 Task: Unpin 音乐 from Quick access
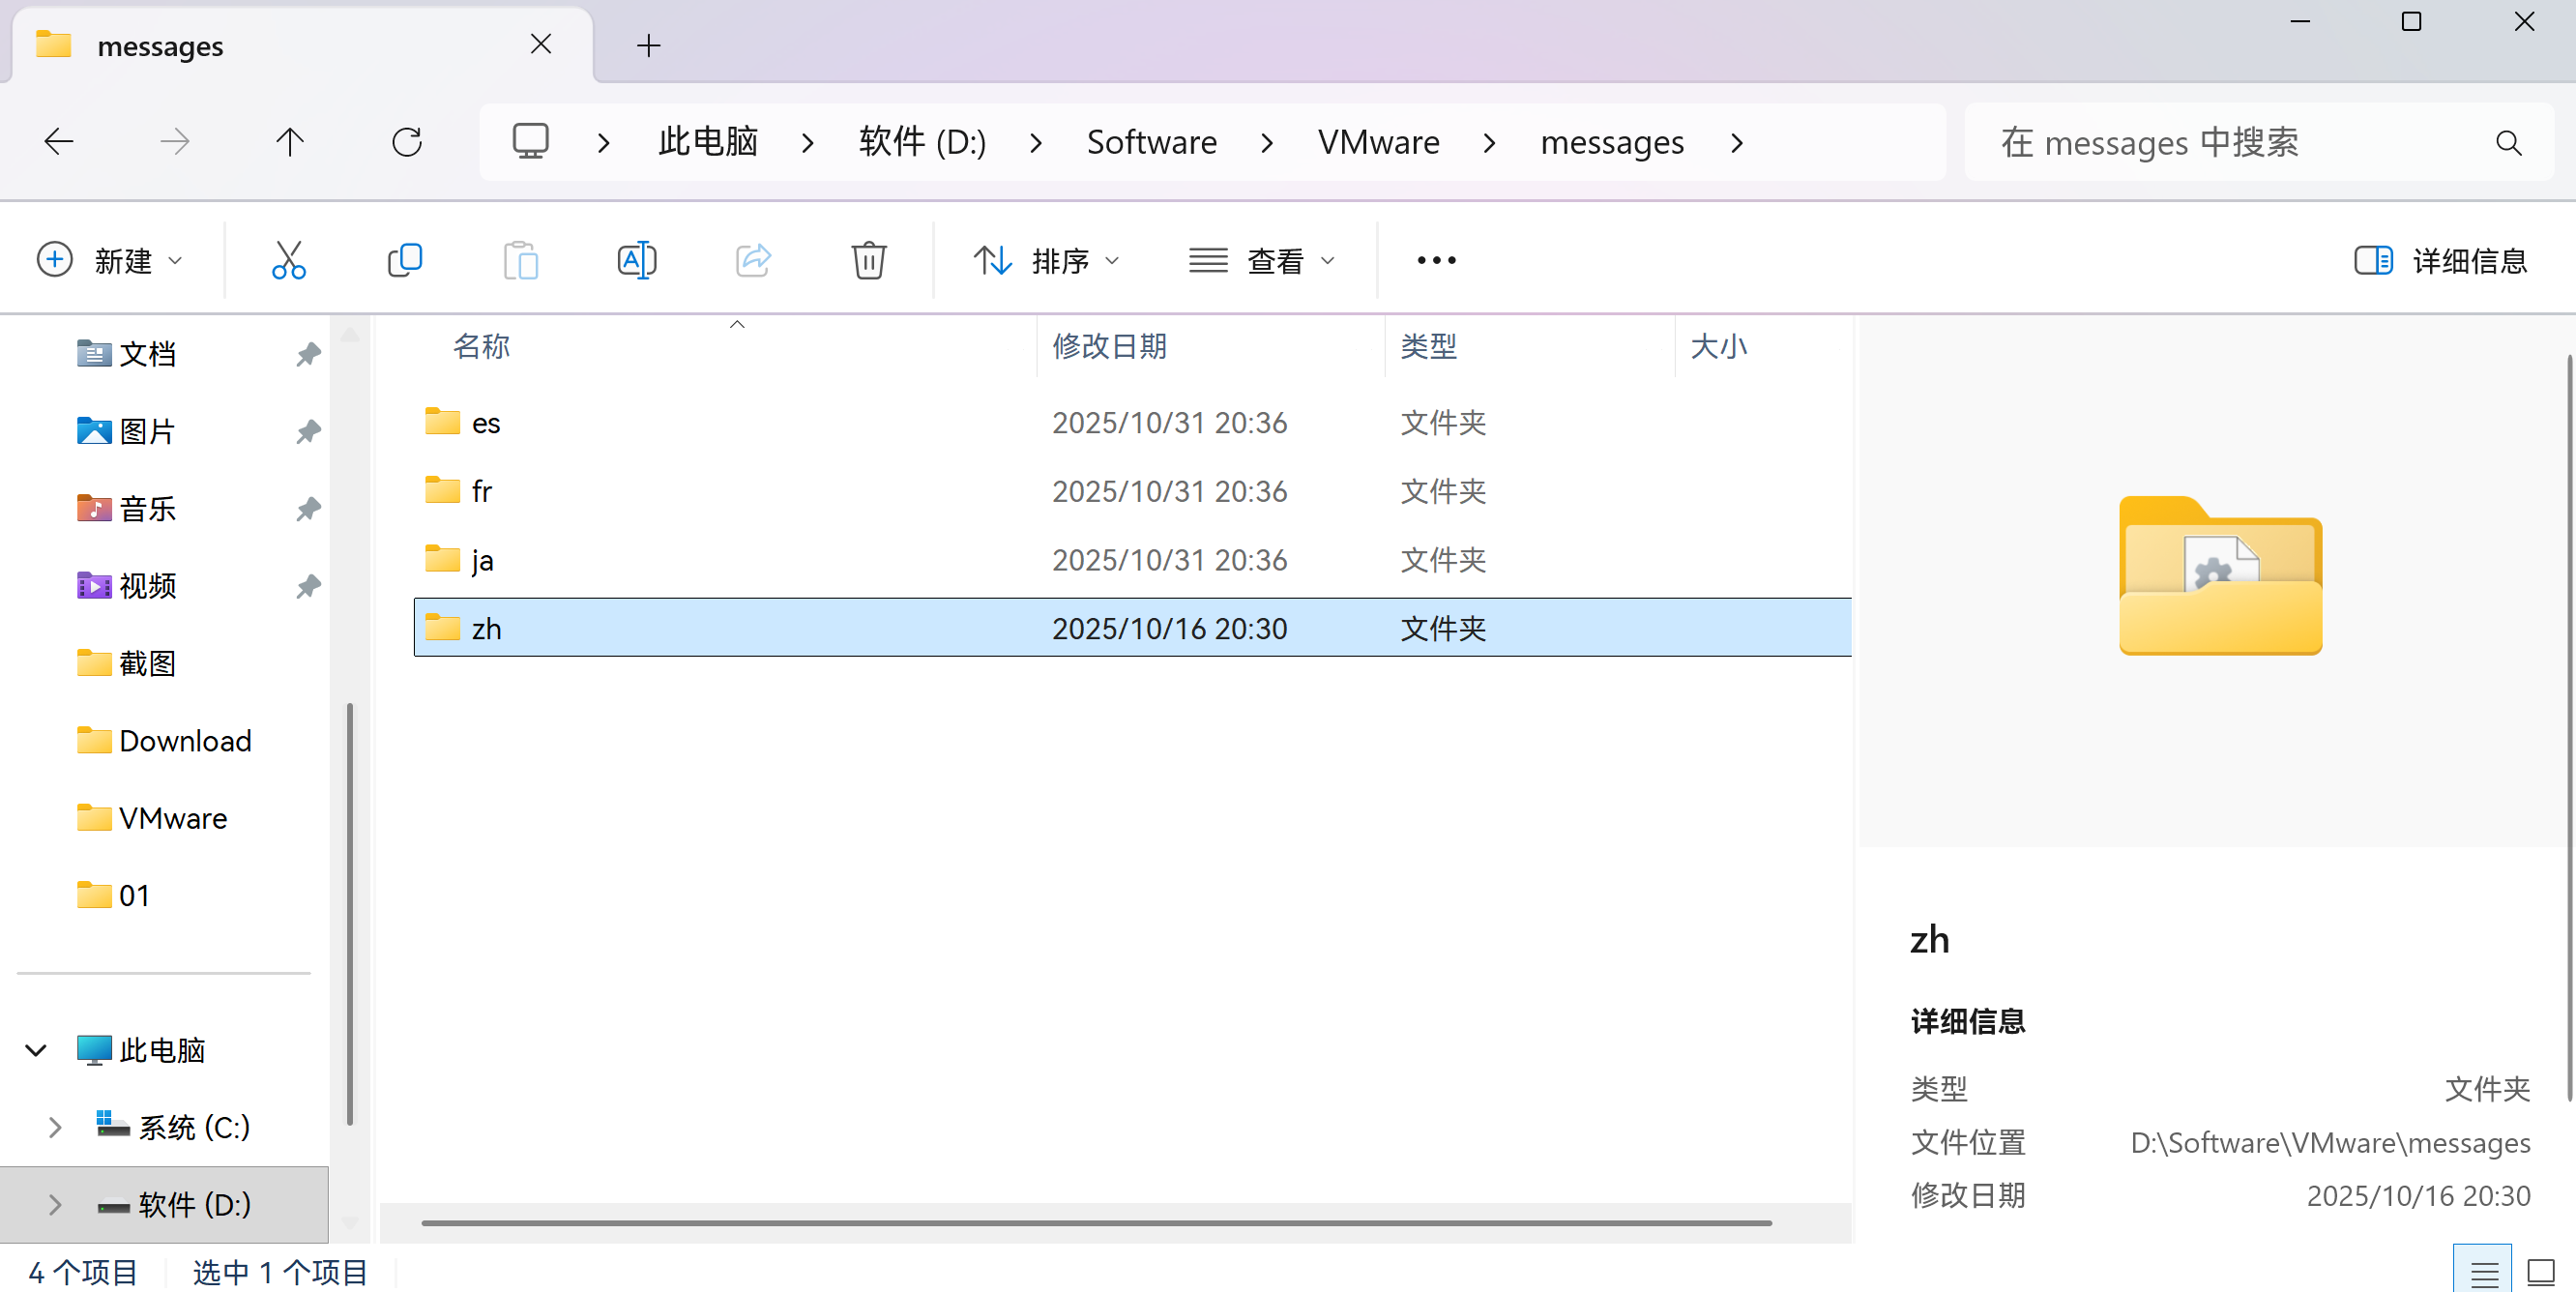(308, 509)
